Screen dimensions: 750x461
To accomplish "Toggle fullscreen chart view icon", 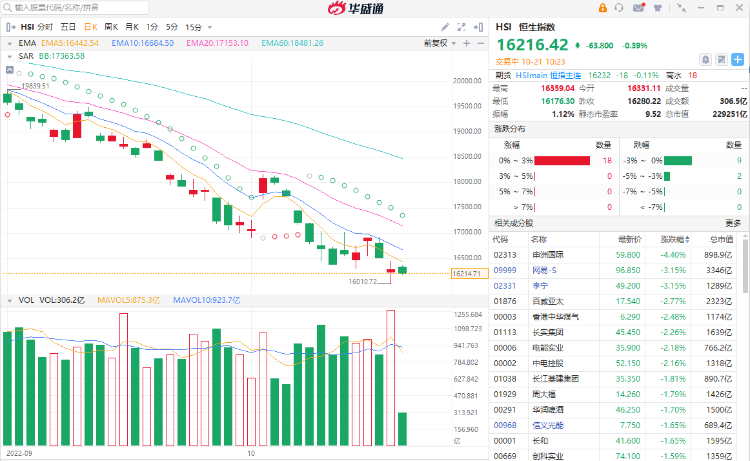I will 462,27.
